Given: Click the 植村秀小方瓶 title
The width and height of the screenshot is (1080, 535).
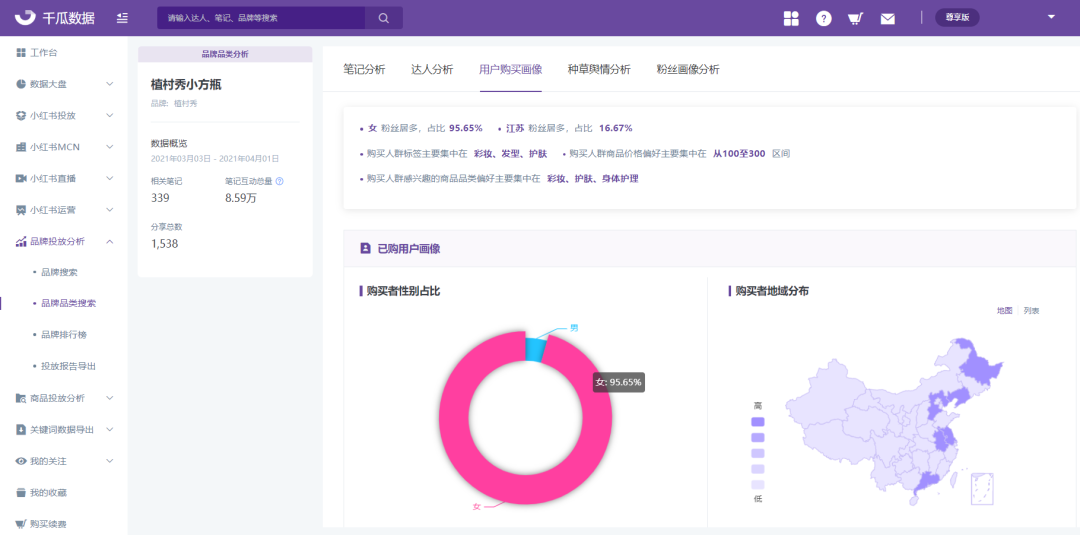Looking at the screenshot, I should (186, 85).
